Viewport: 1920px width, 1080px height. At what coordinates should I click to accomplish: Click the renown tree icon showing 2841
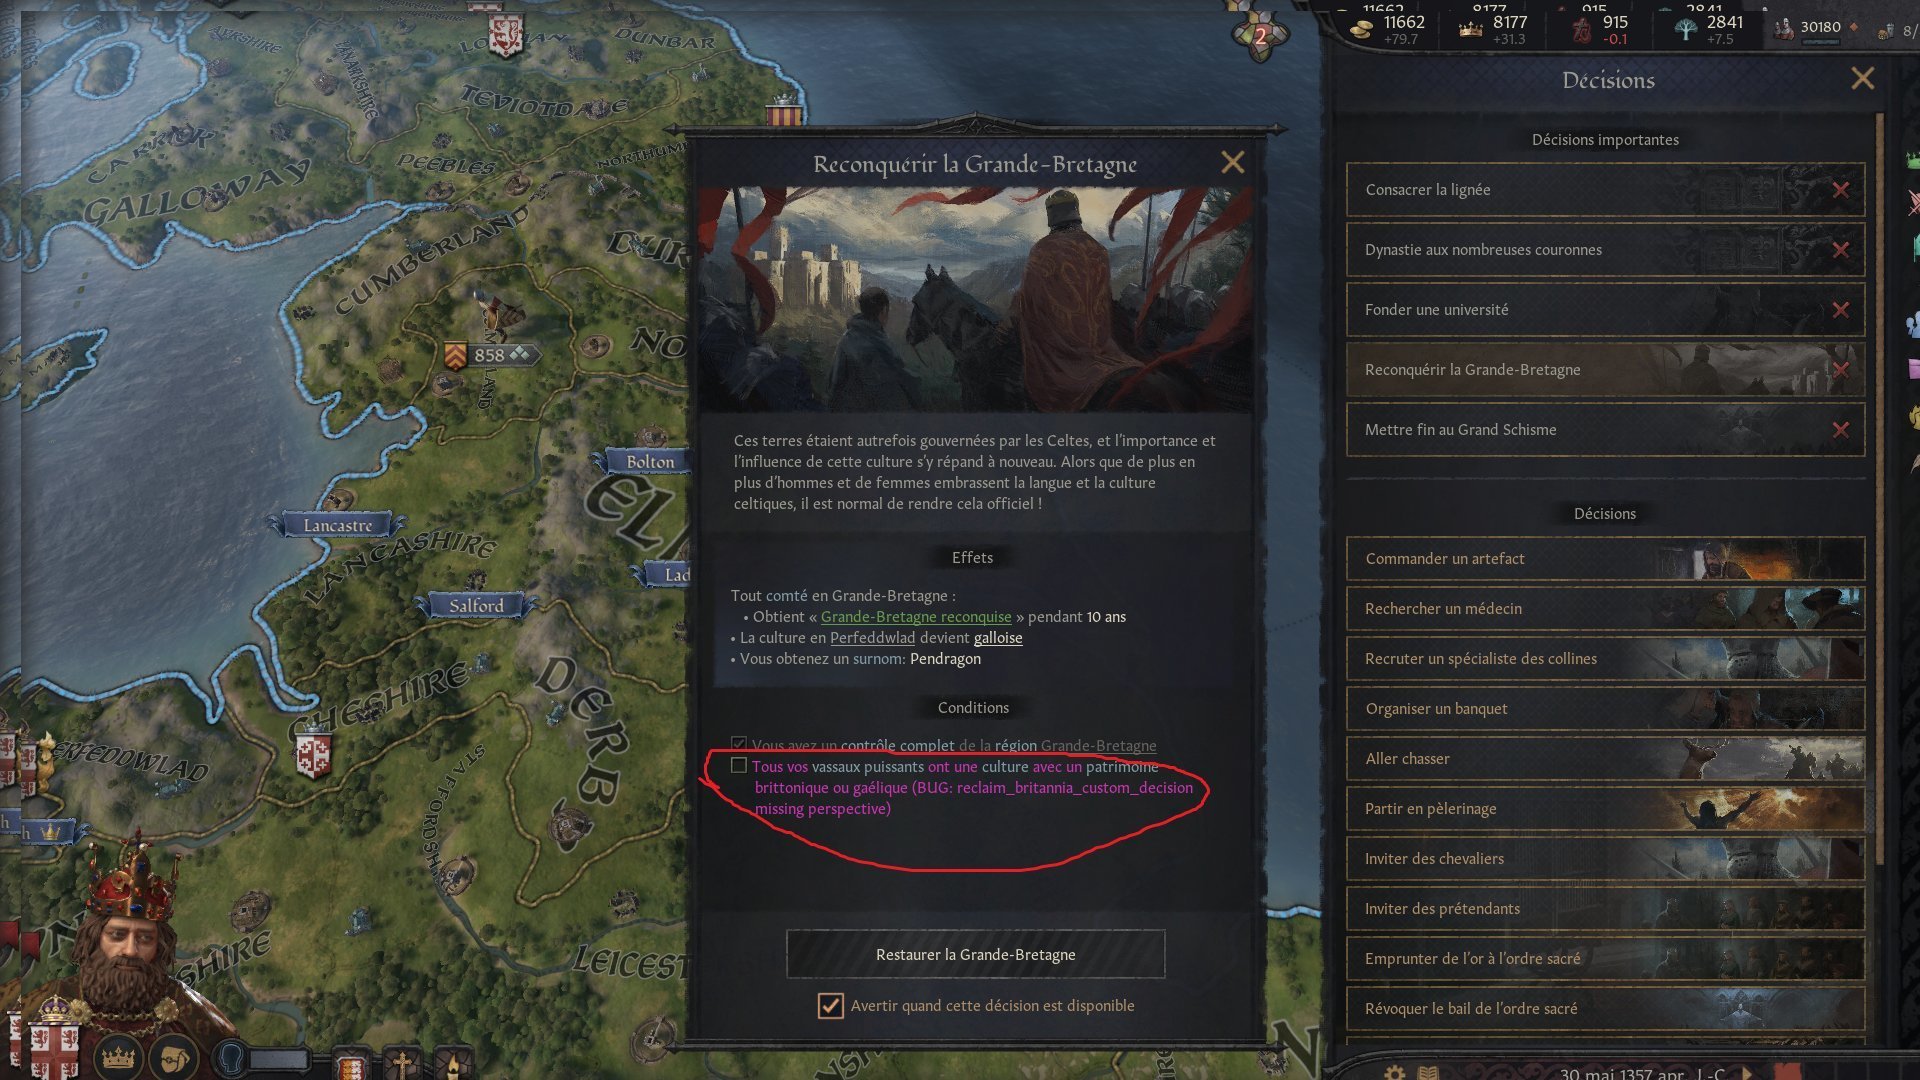point(1686,29)
